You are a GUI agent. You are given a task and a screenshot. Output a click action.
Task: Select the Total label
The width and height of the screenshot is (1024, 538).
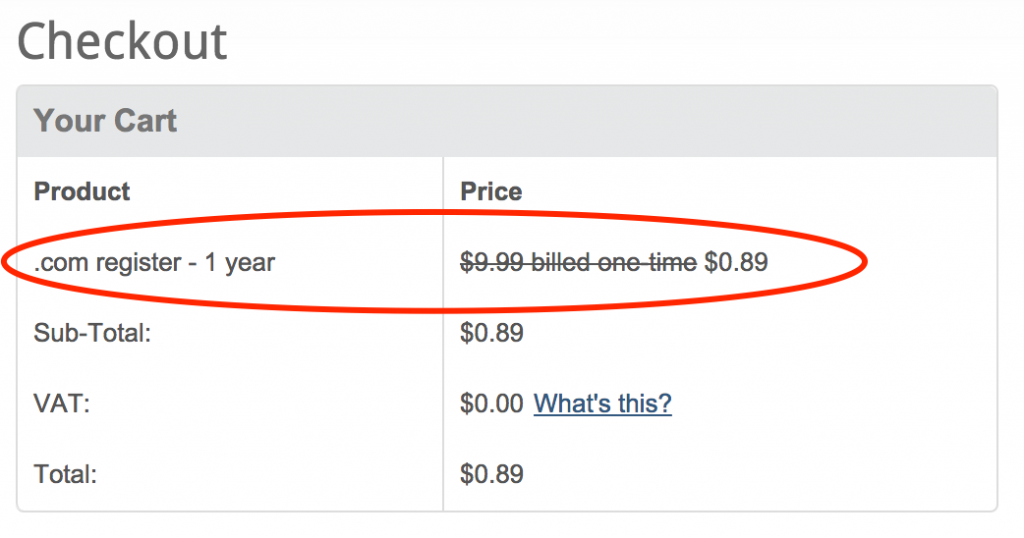click(65, 474)
